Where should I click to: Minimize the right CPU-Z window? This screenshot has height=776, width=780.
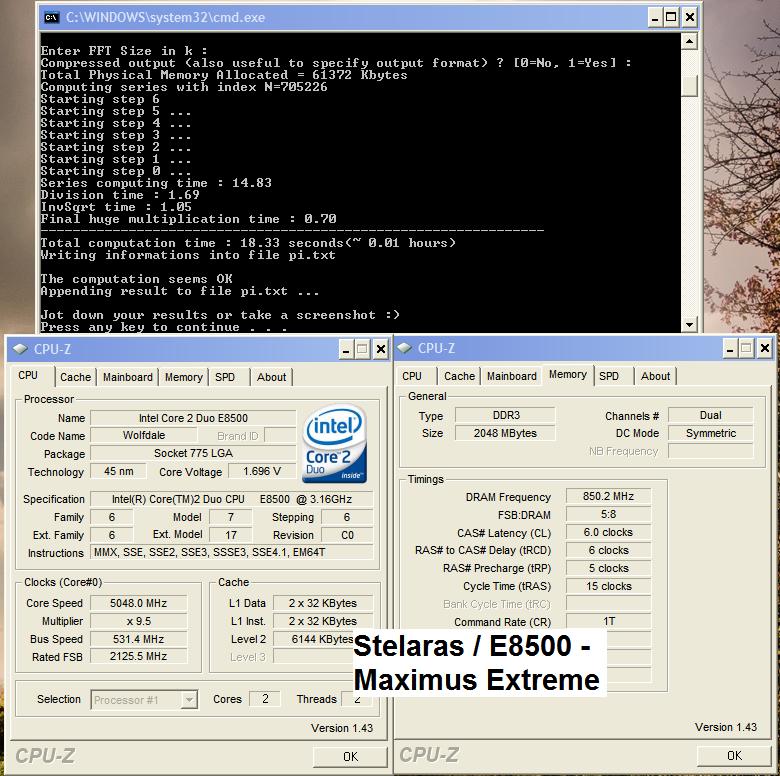[730, 348]
